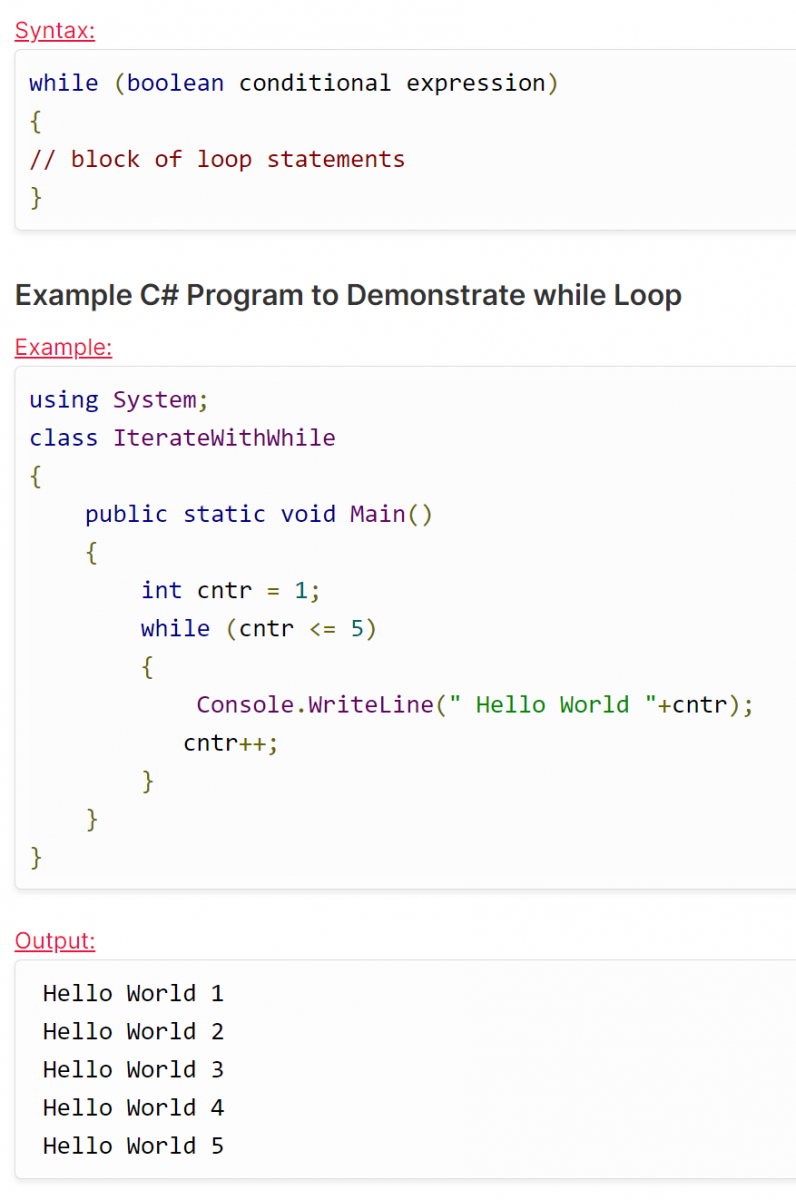Click output line "Hello World 5"
The image size is (796, 1200).
pos(133,1145)
